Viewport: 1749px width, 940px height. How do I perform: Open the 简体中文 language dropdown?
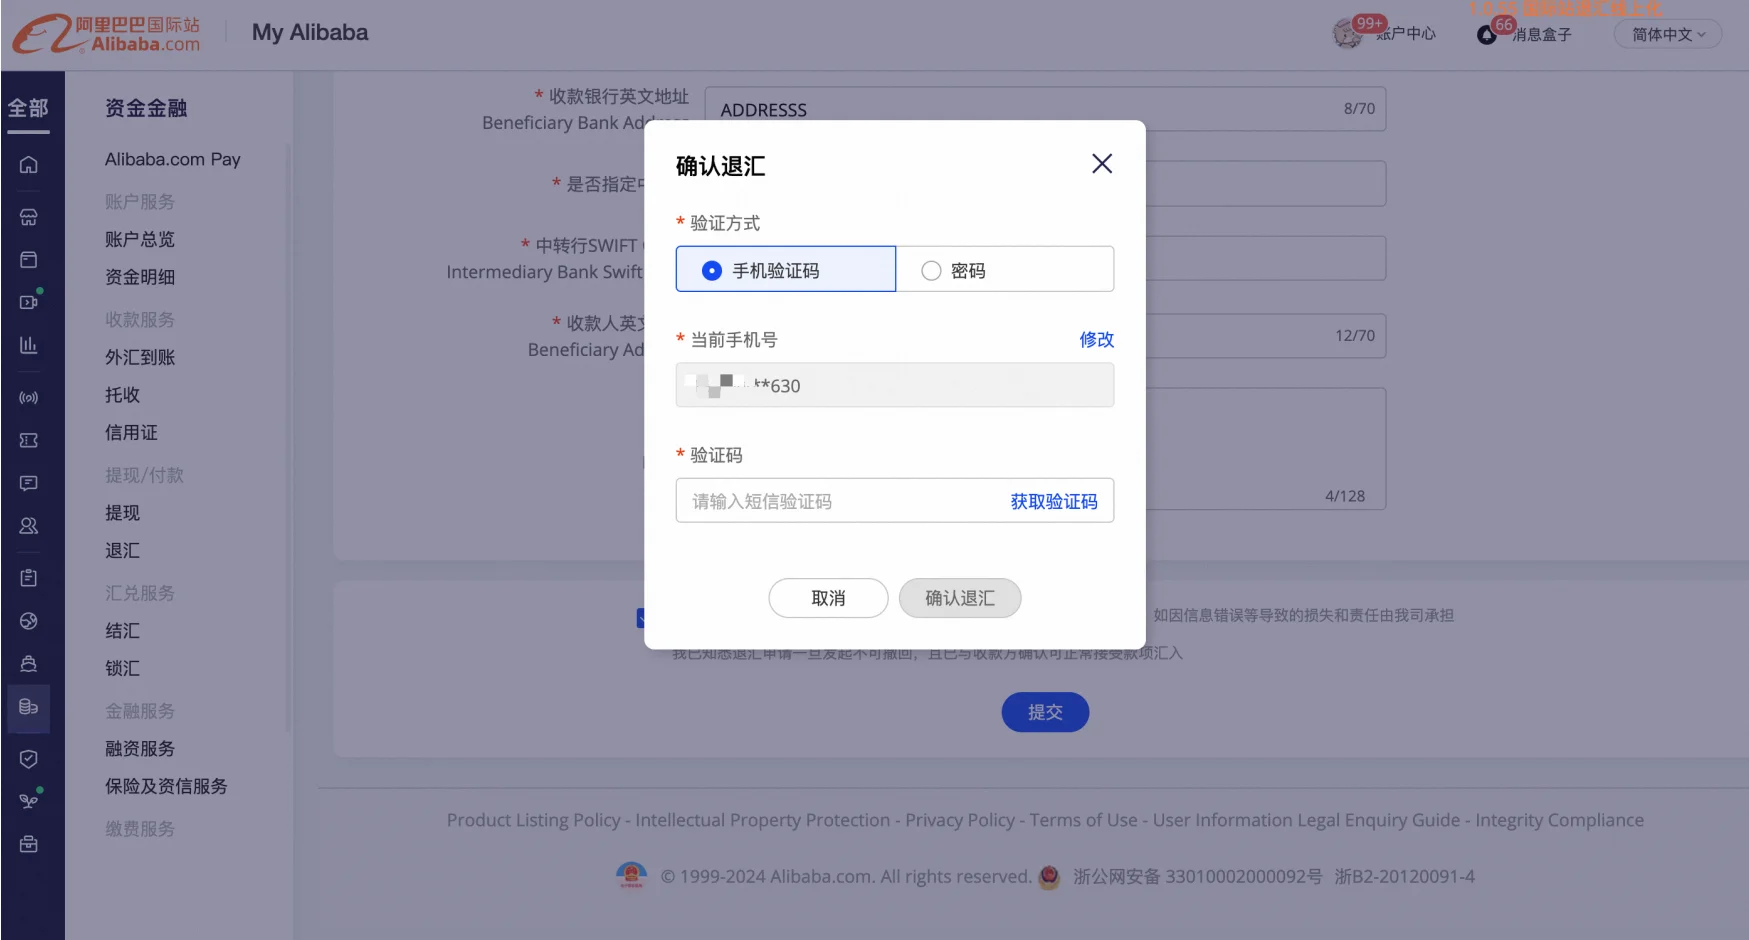pyautogui.click(x=1668, y=35)
